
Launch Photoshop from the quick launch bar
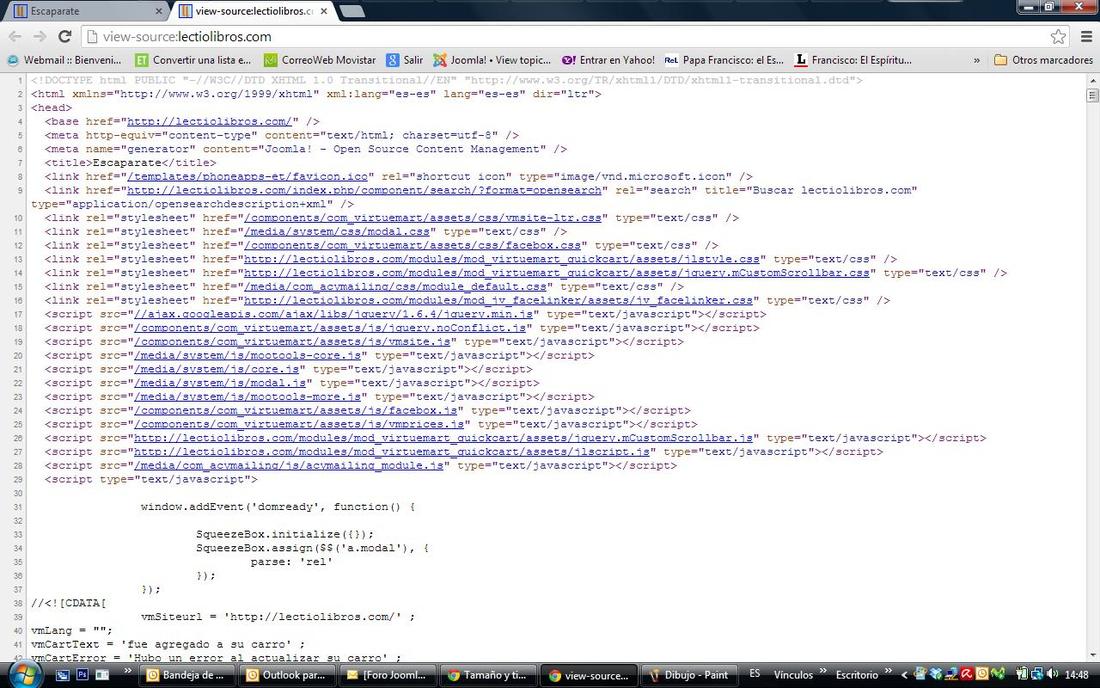[82, 675]
